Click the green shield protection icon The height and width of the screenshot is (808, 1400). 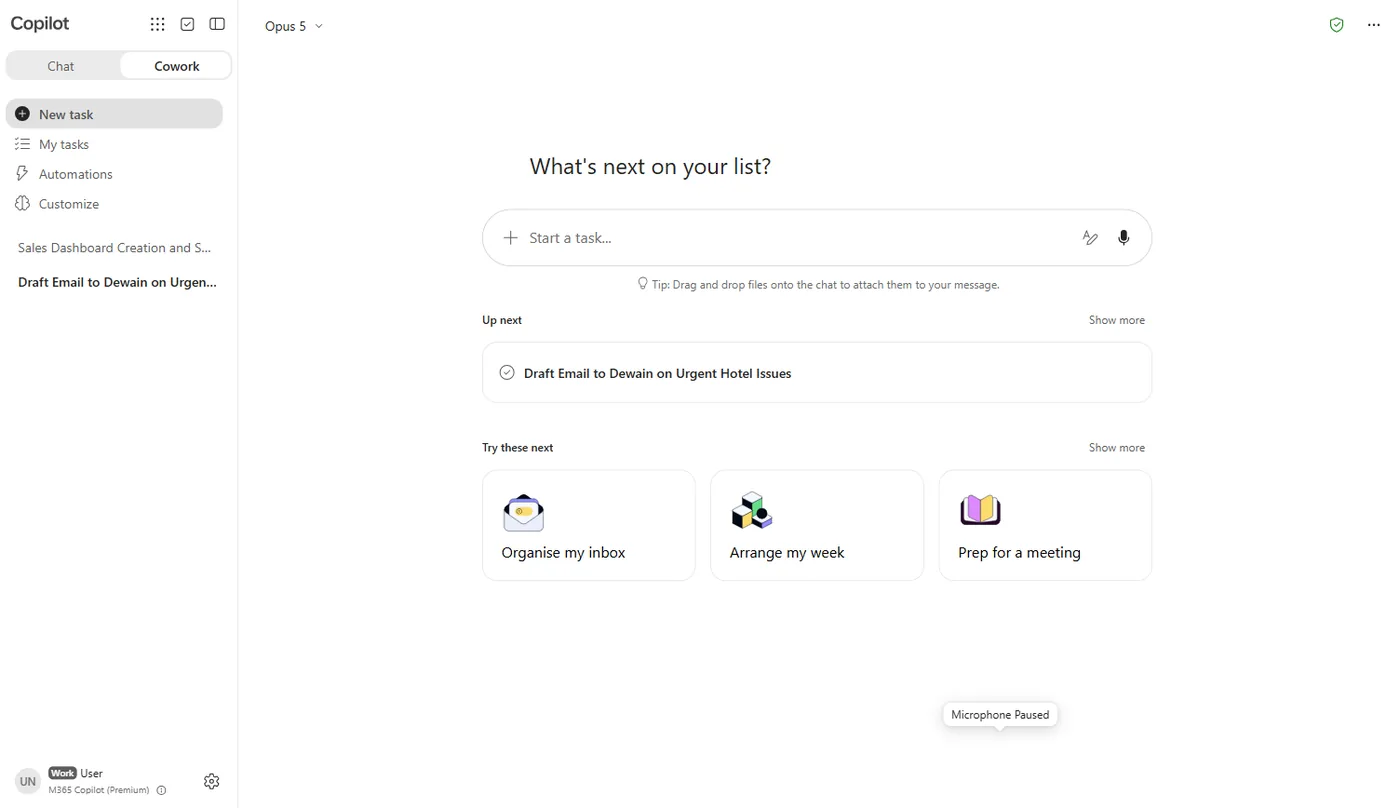(1336, 25)
